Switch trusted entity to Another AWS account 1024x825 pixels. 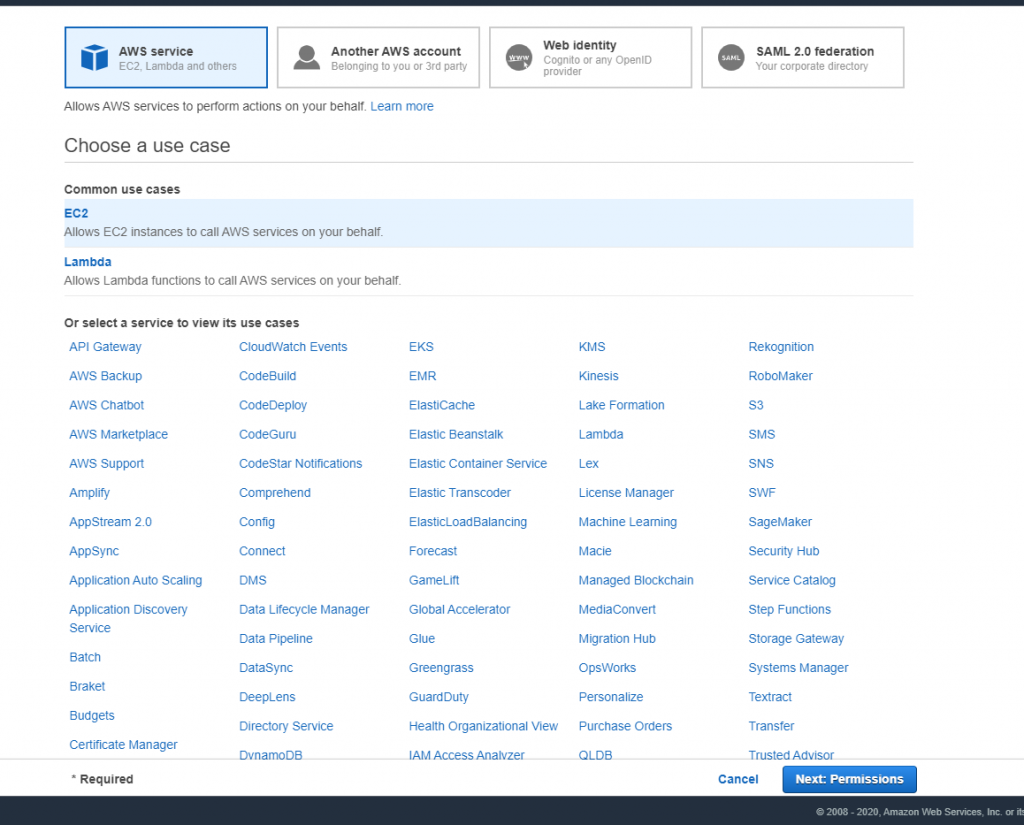pos(378,56)
